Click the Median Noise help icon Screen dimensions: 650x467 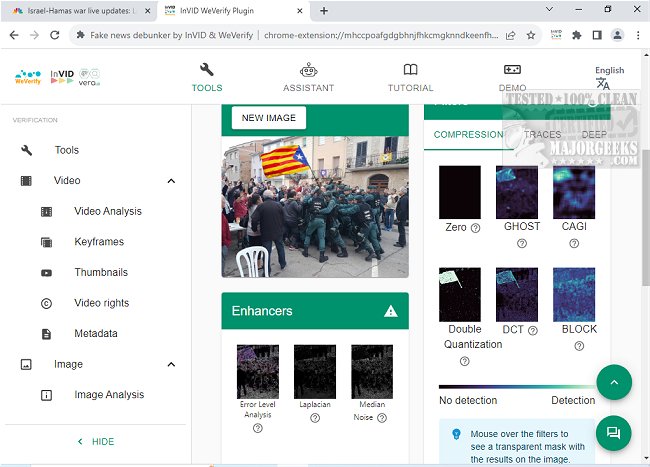[x=382, y=418]
